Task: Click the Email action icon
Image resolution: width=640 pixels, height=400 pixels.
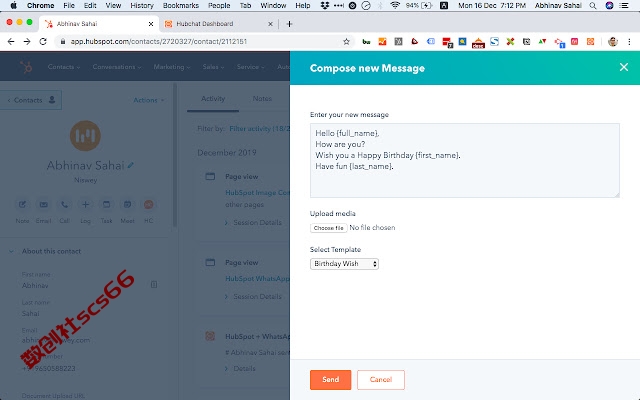Action: 43,204
